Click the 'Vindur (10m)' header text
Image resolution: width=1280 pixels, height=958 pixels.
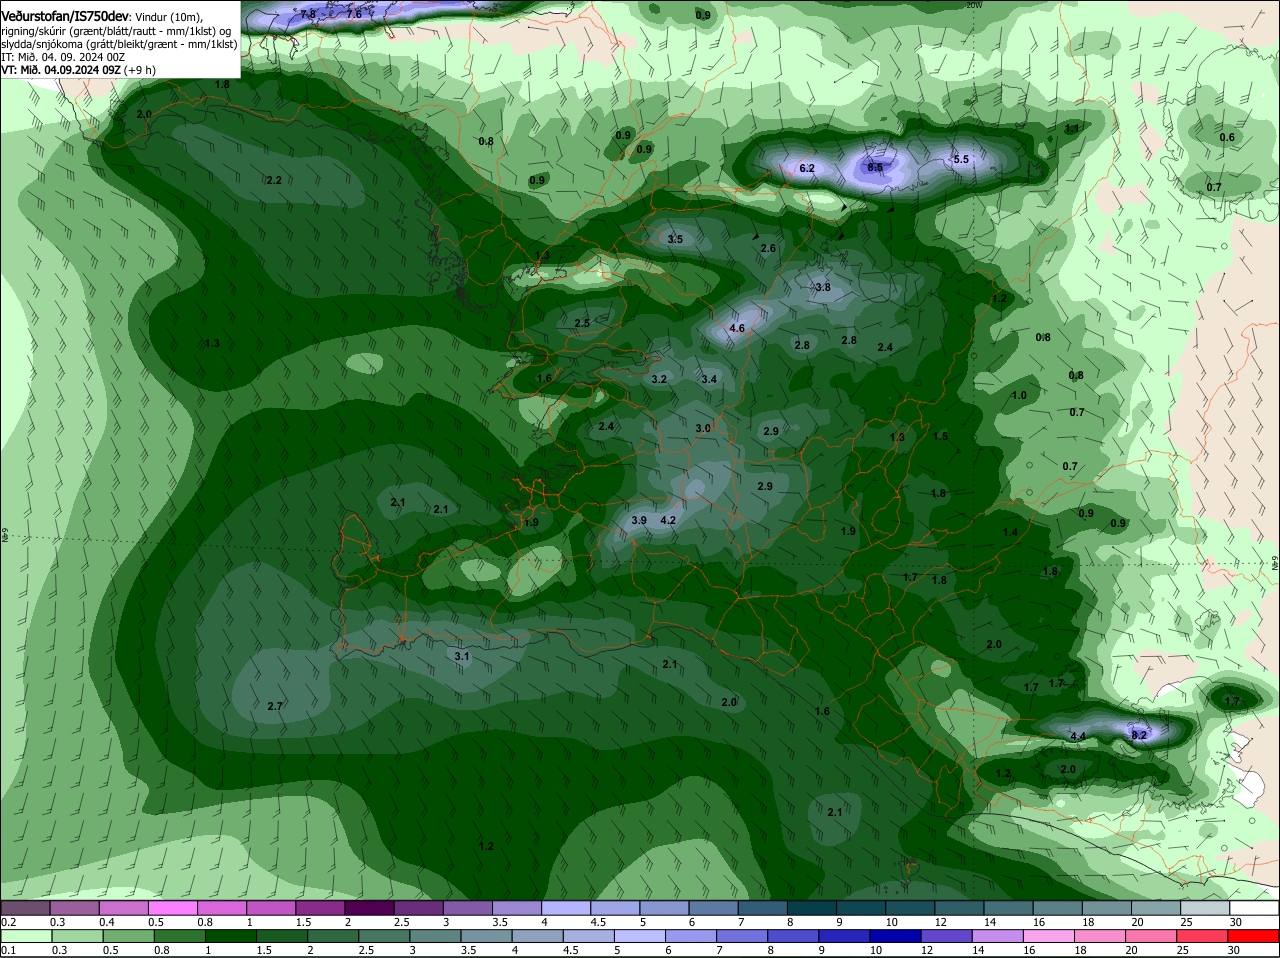click(x=169, y=17)
